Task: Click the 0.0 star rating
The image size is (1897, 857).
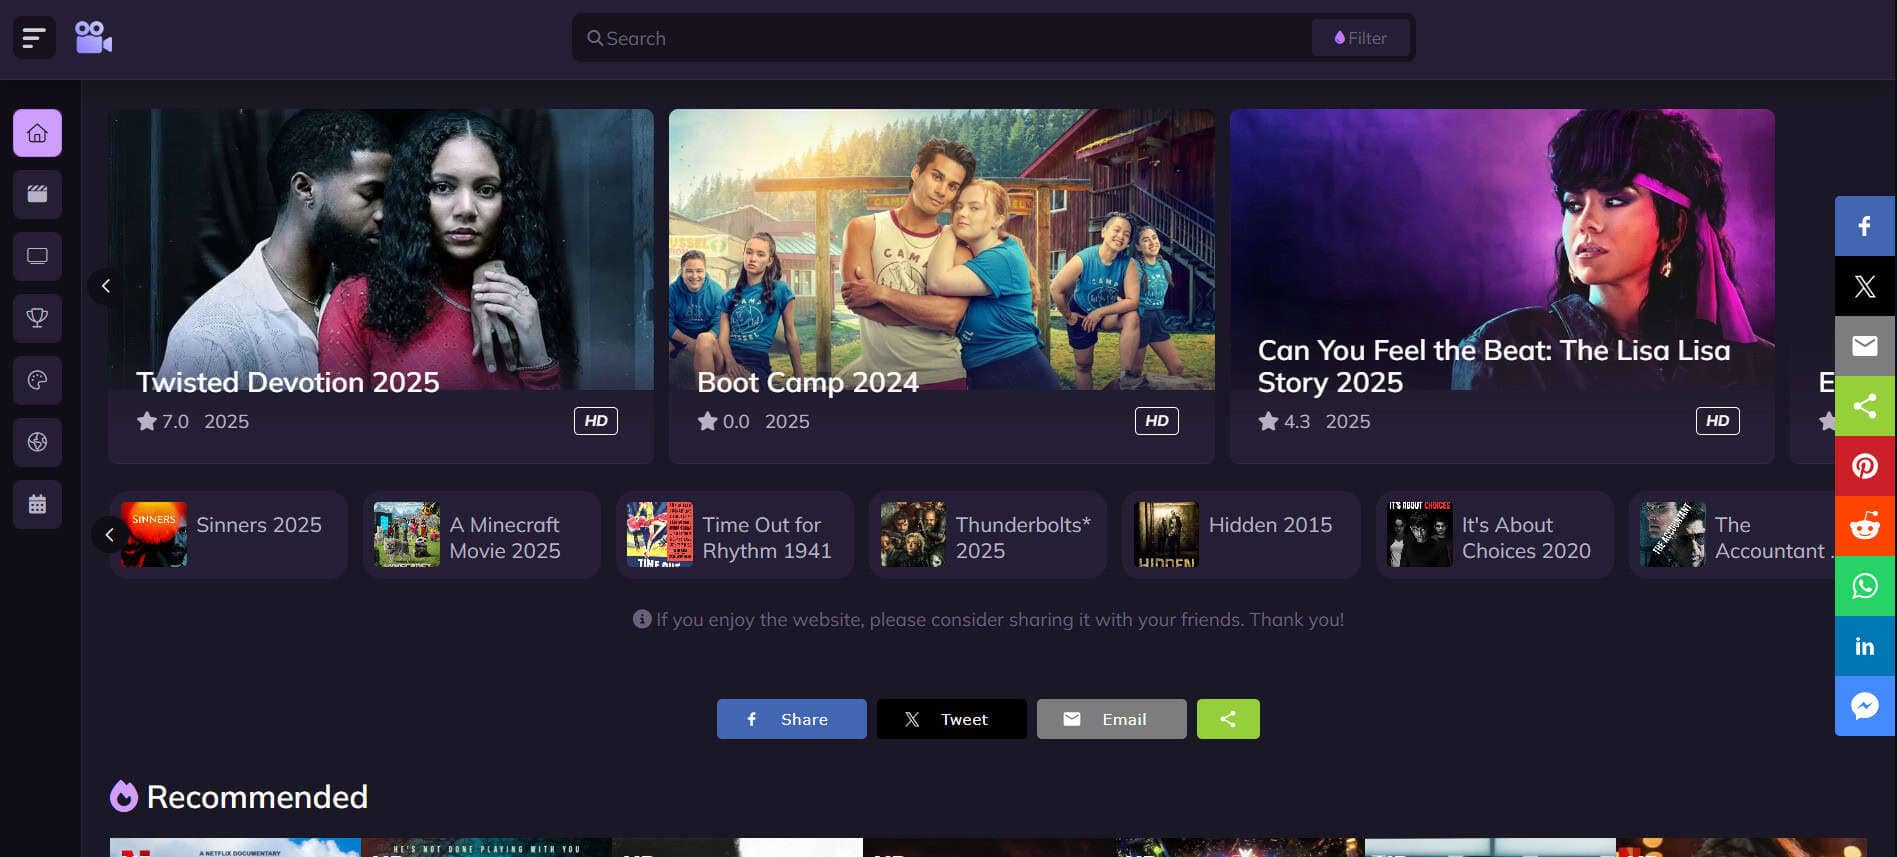Action: click(x=723, y=421)
